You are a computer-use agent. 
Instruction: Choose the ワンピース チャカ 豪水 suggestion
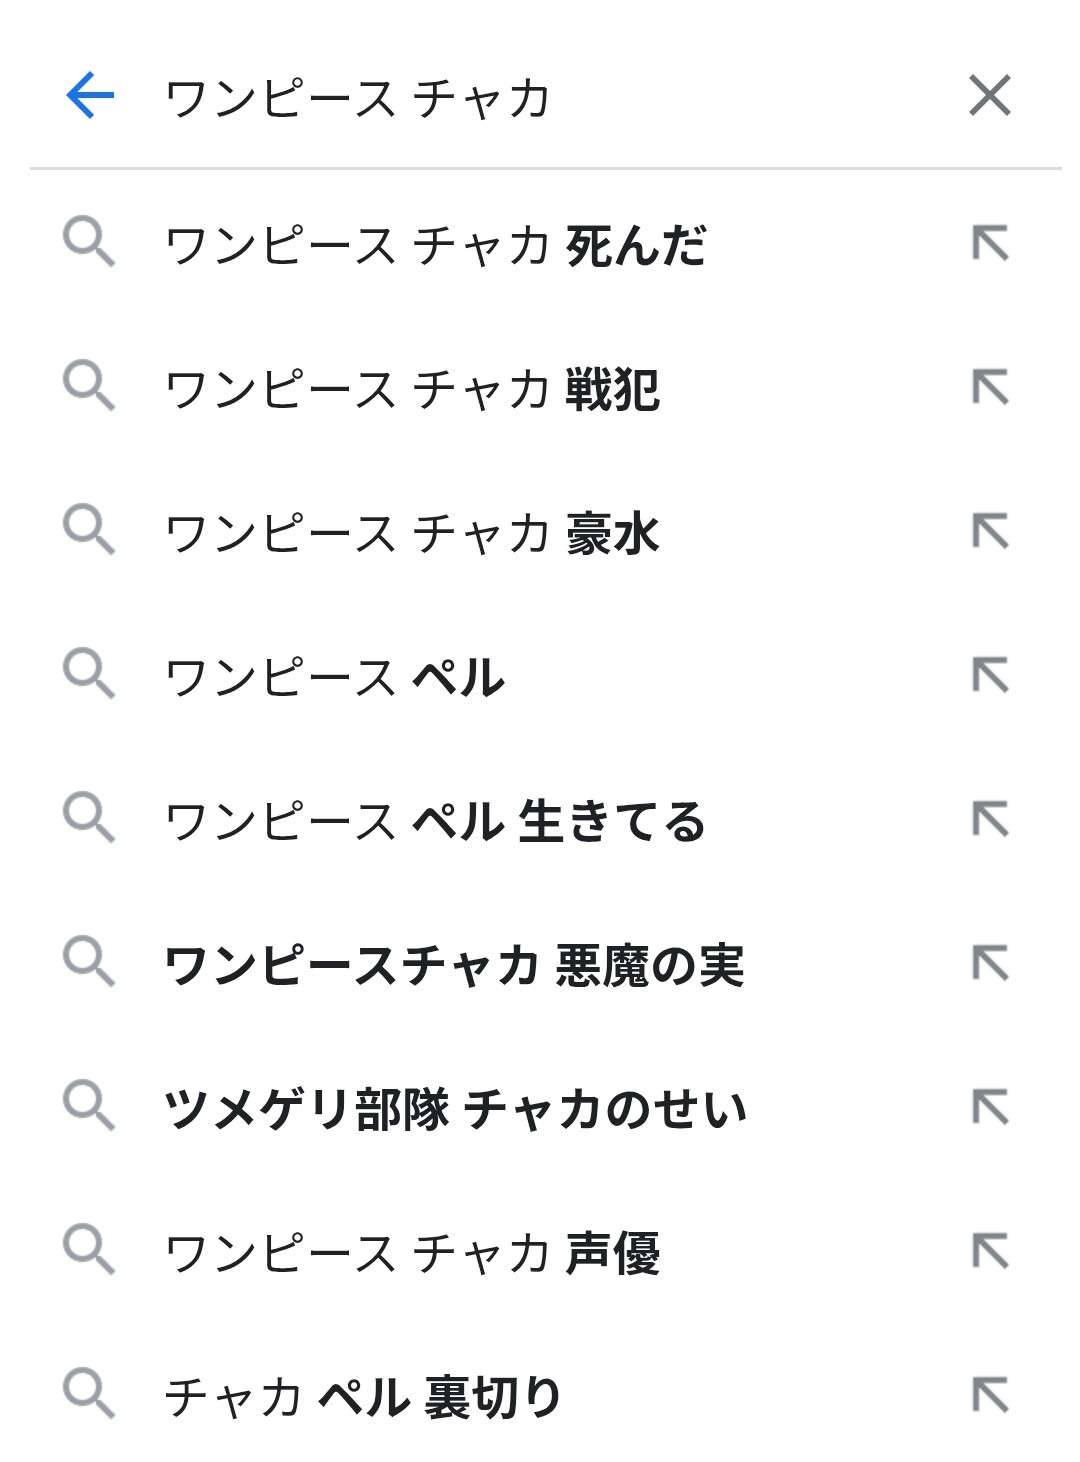click(x=412, y=533)
